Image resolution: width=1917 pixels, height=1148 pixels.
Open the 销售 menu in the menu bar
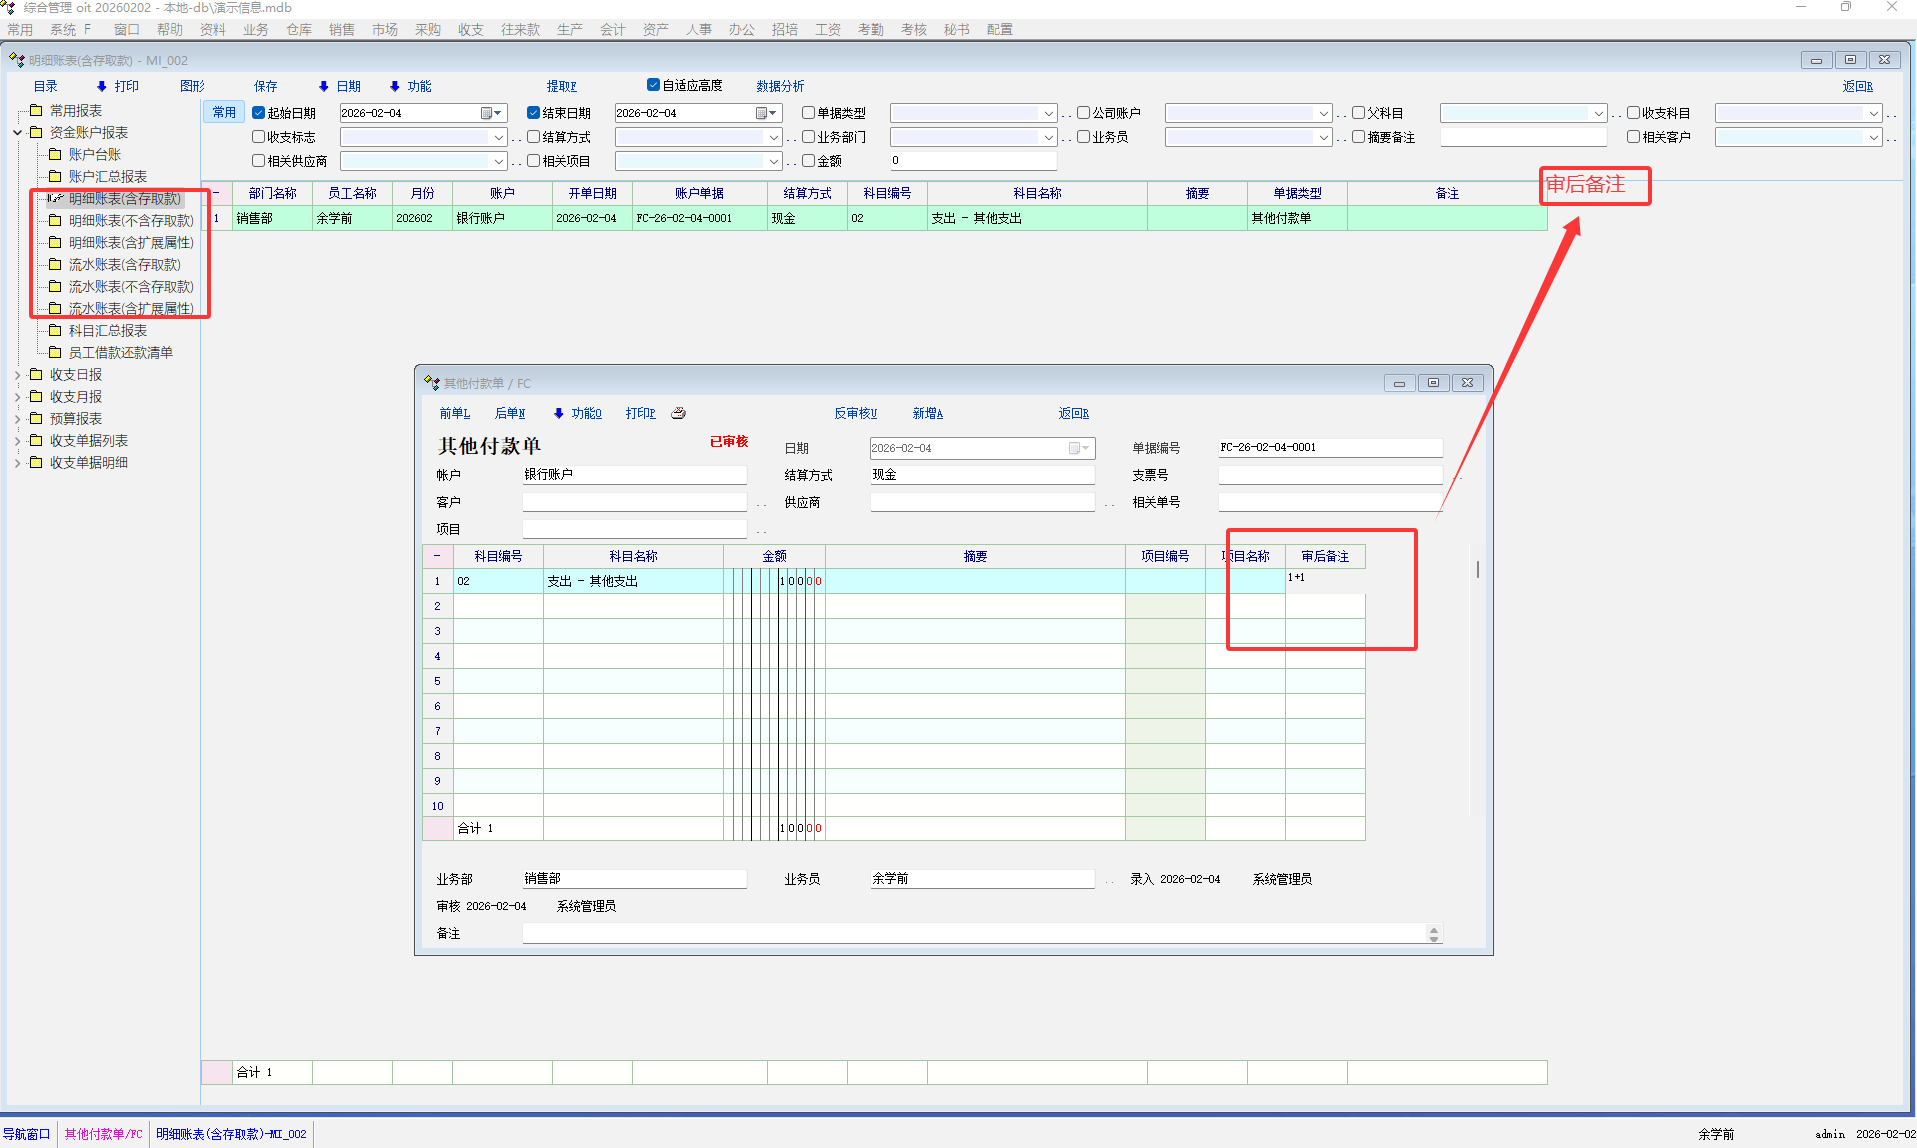(341, 29)
